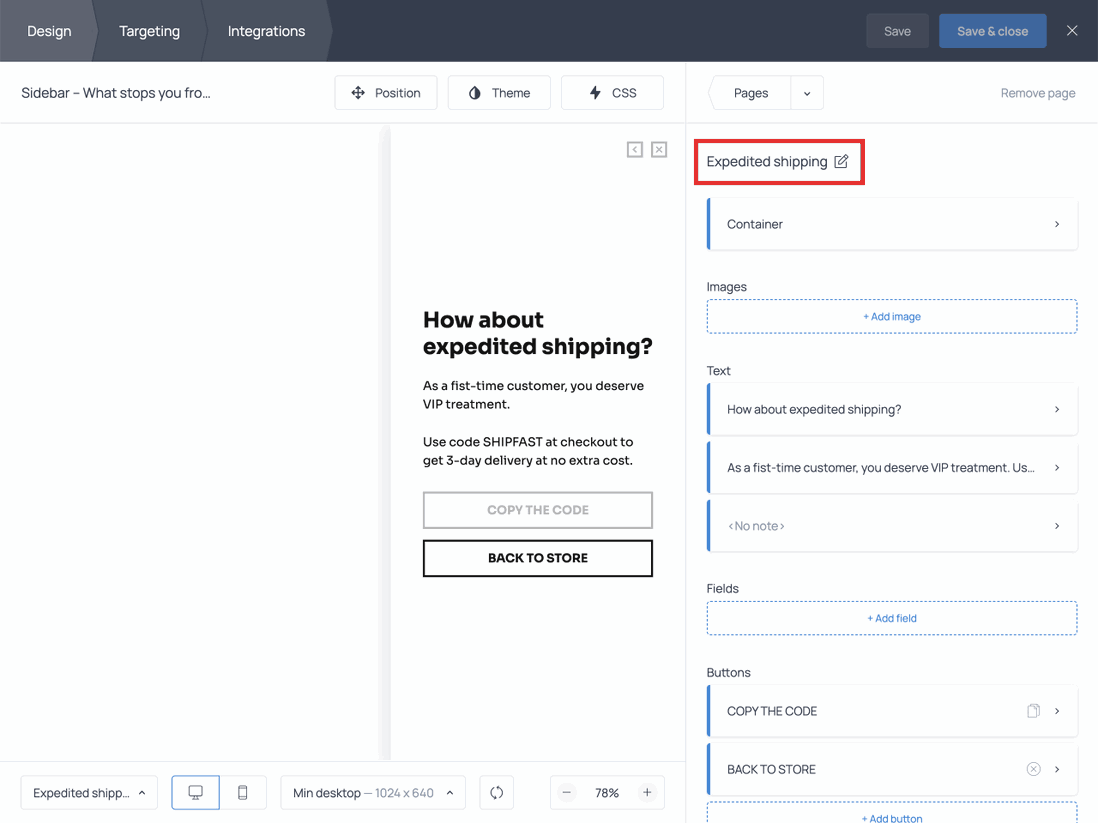The width and height of the screenshot is (1098, 823).
Task: Switch to mobile preview mode
Action: 242,793
